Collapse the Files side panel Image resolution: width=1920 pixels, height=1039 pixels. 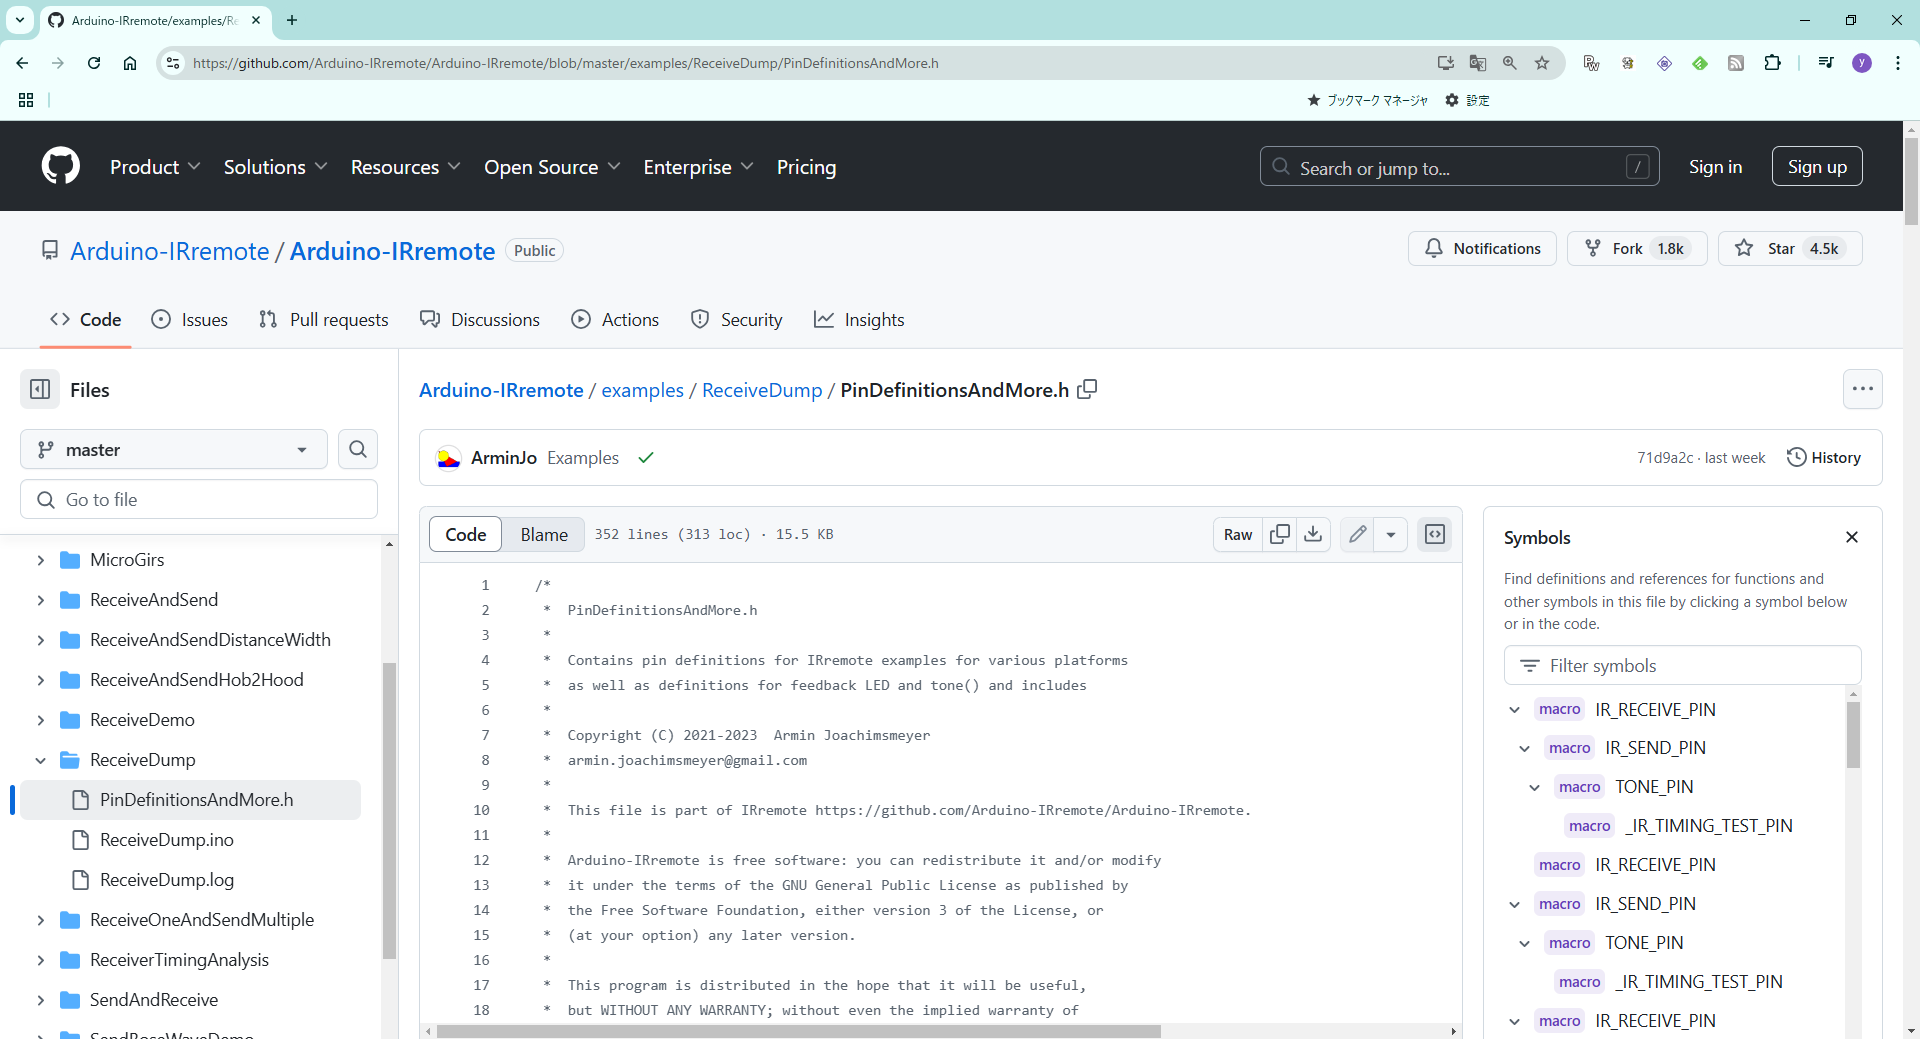click(40, 389)
